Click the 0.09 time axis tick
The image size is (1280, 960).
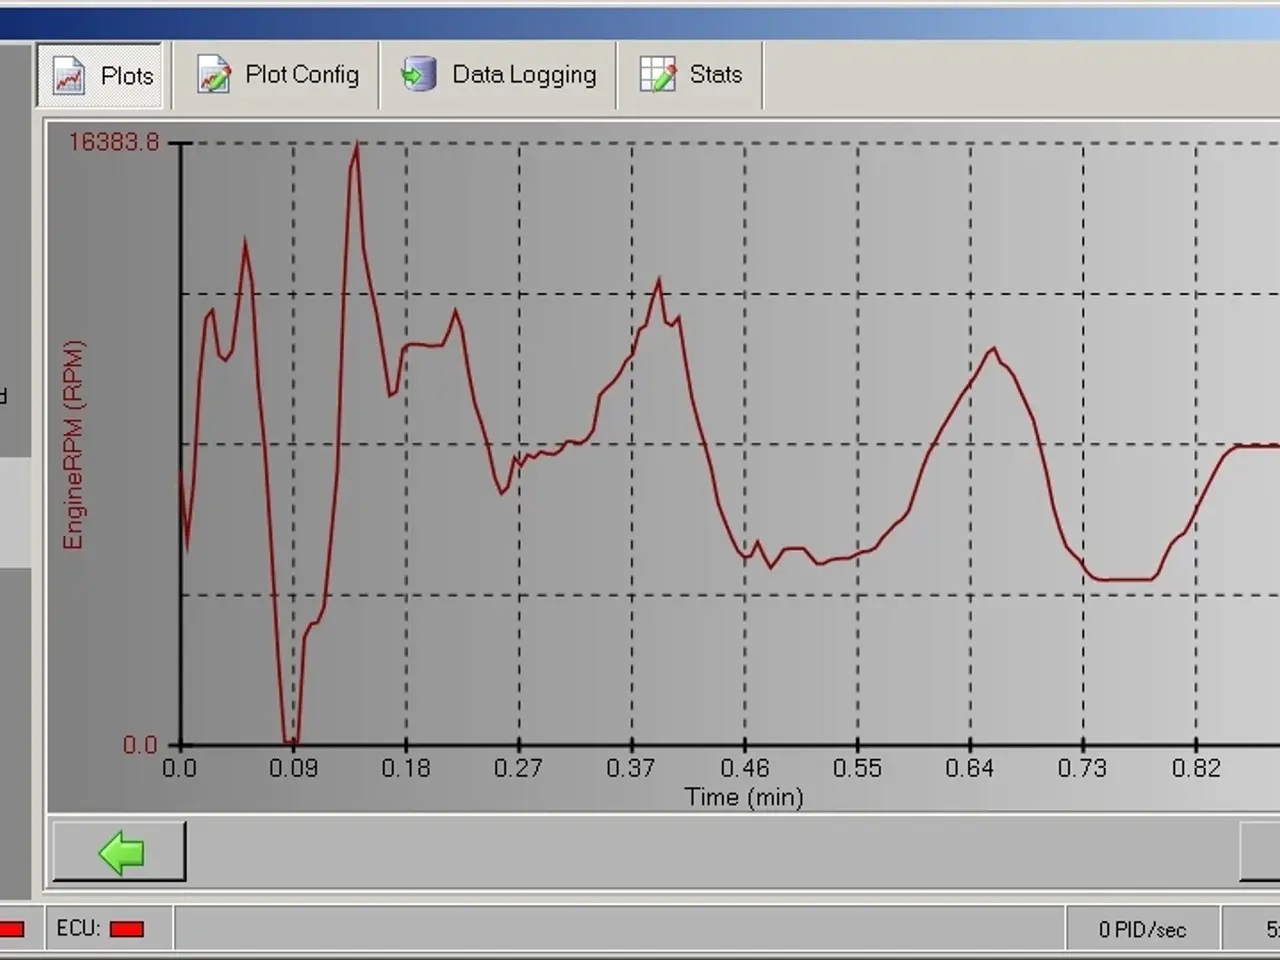click(x=293, y=768)
